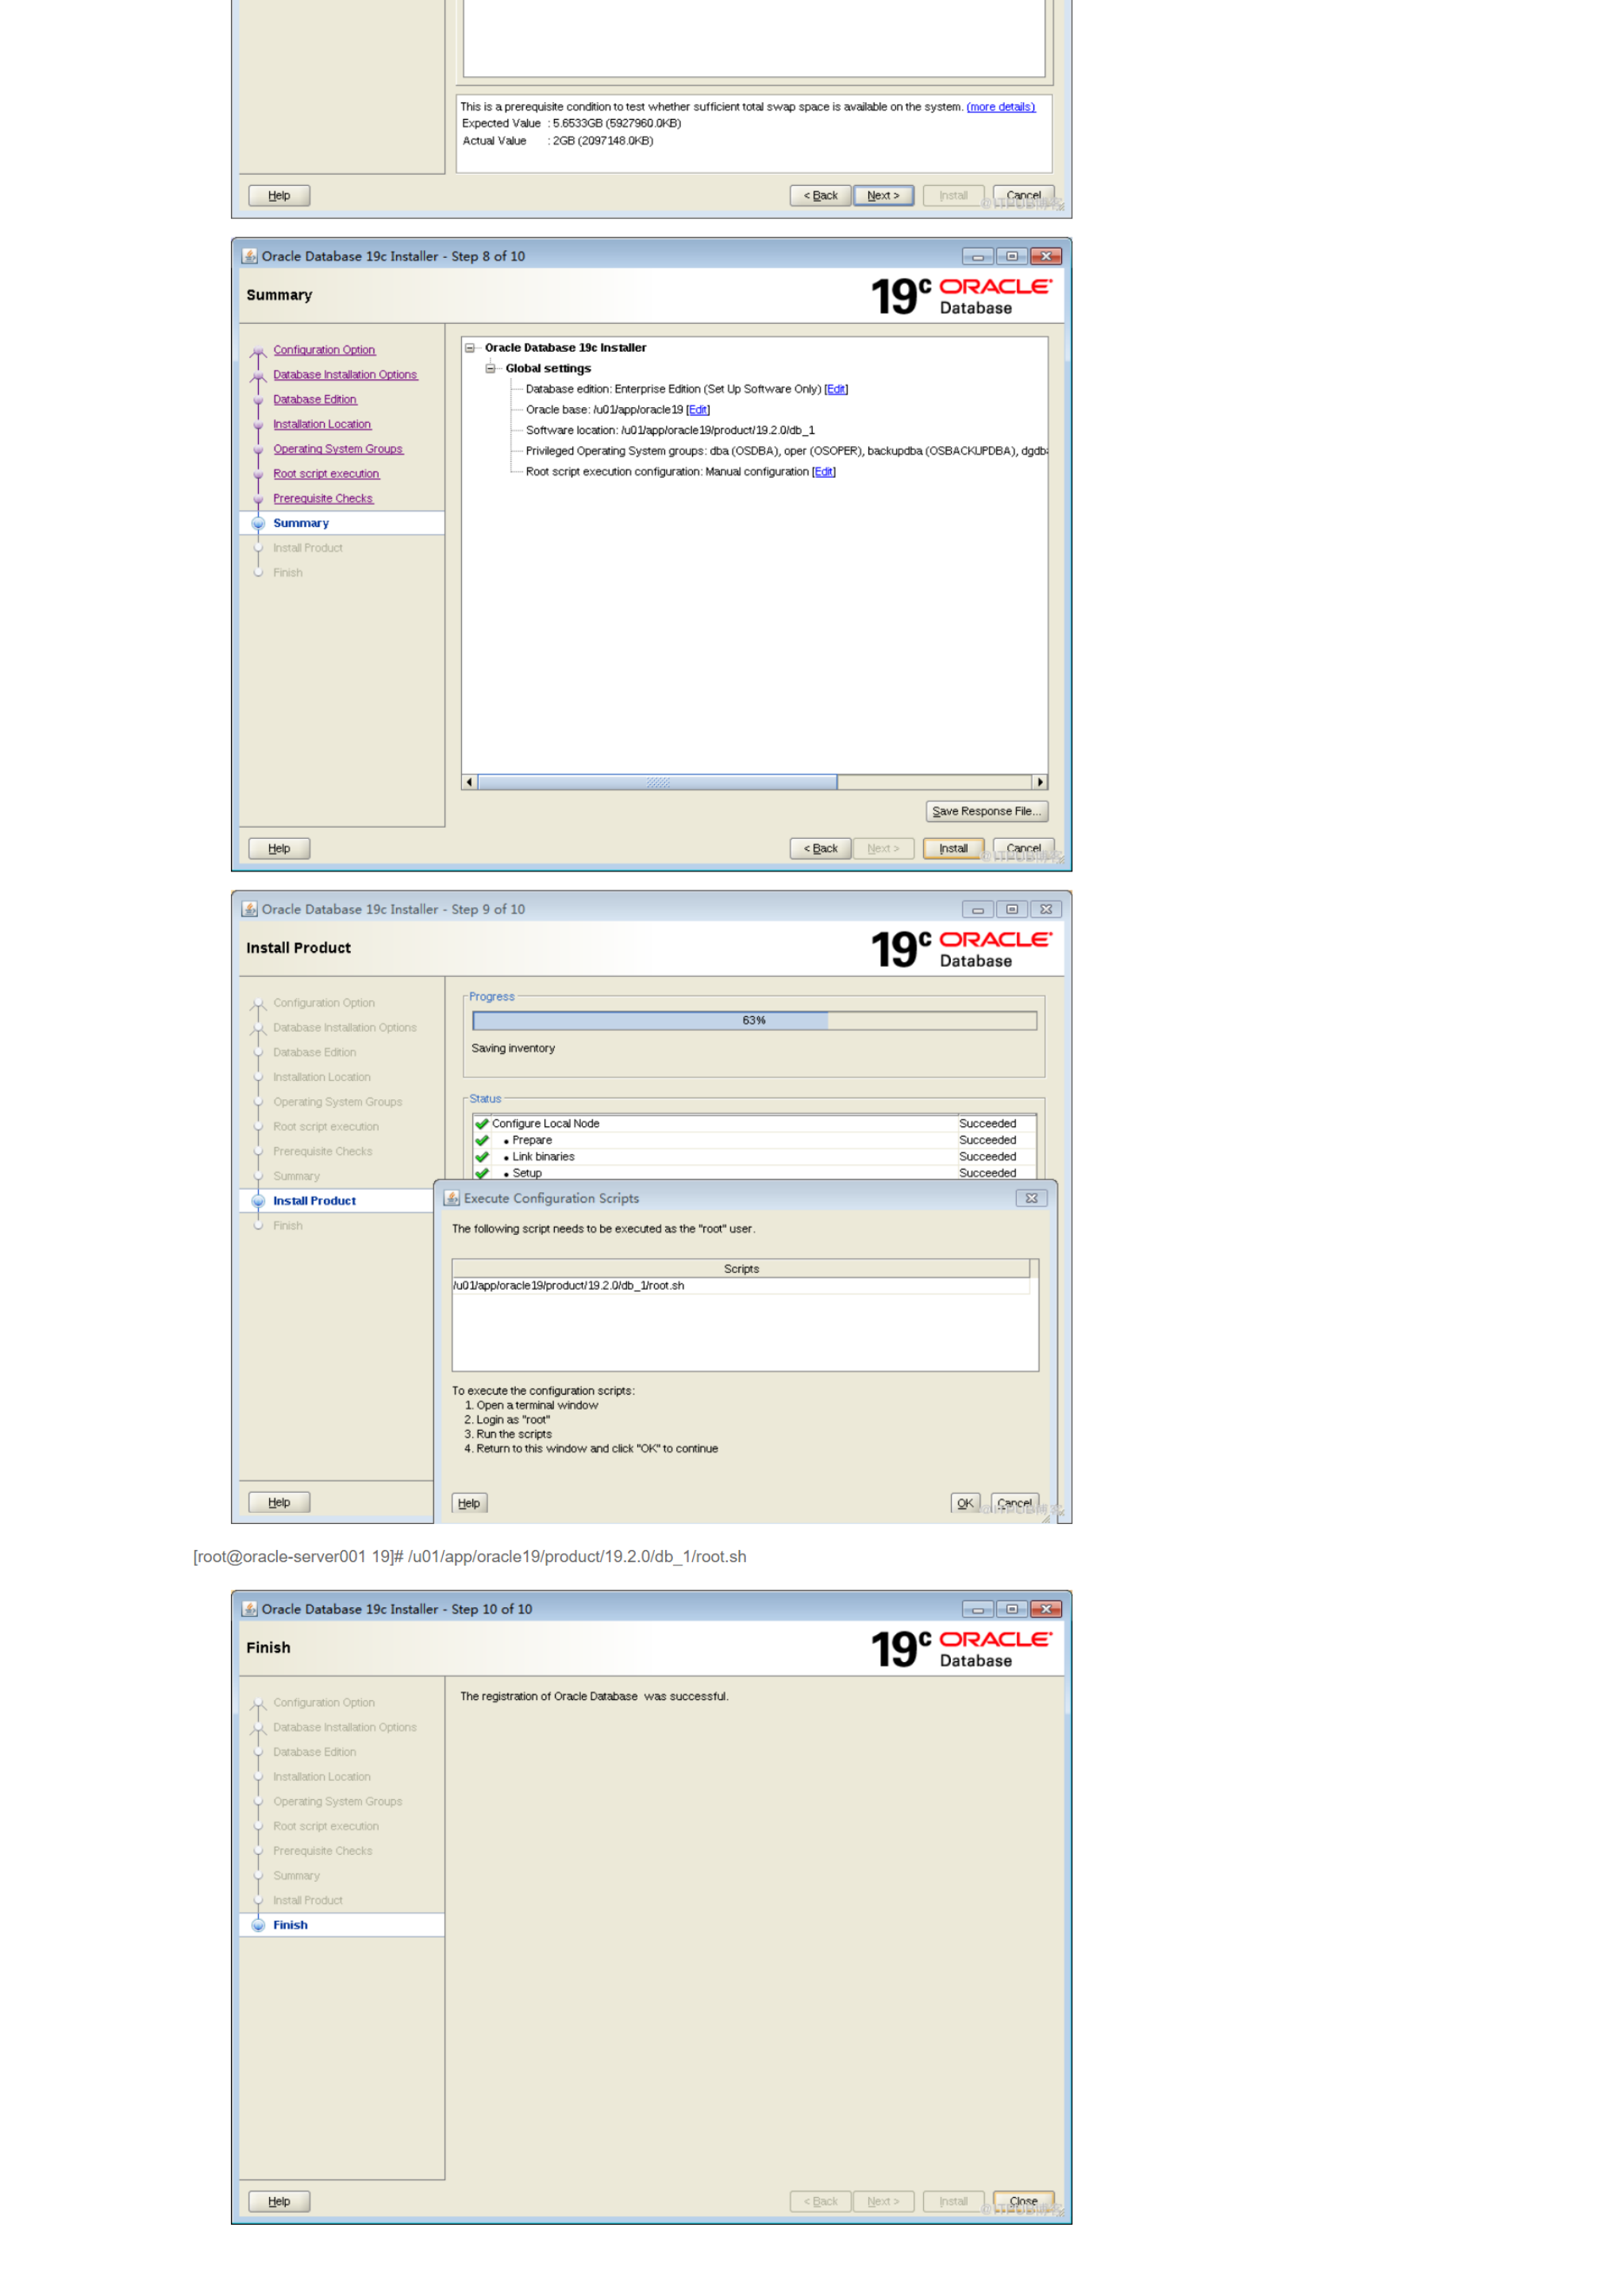Screen dimensions: 1624x2289
Task: Maximize the Step 9 of 10 installer window
Action: click(x=1011, y=909)
